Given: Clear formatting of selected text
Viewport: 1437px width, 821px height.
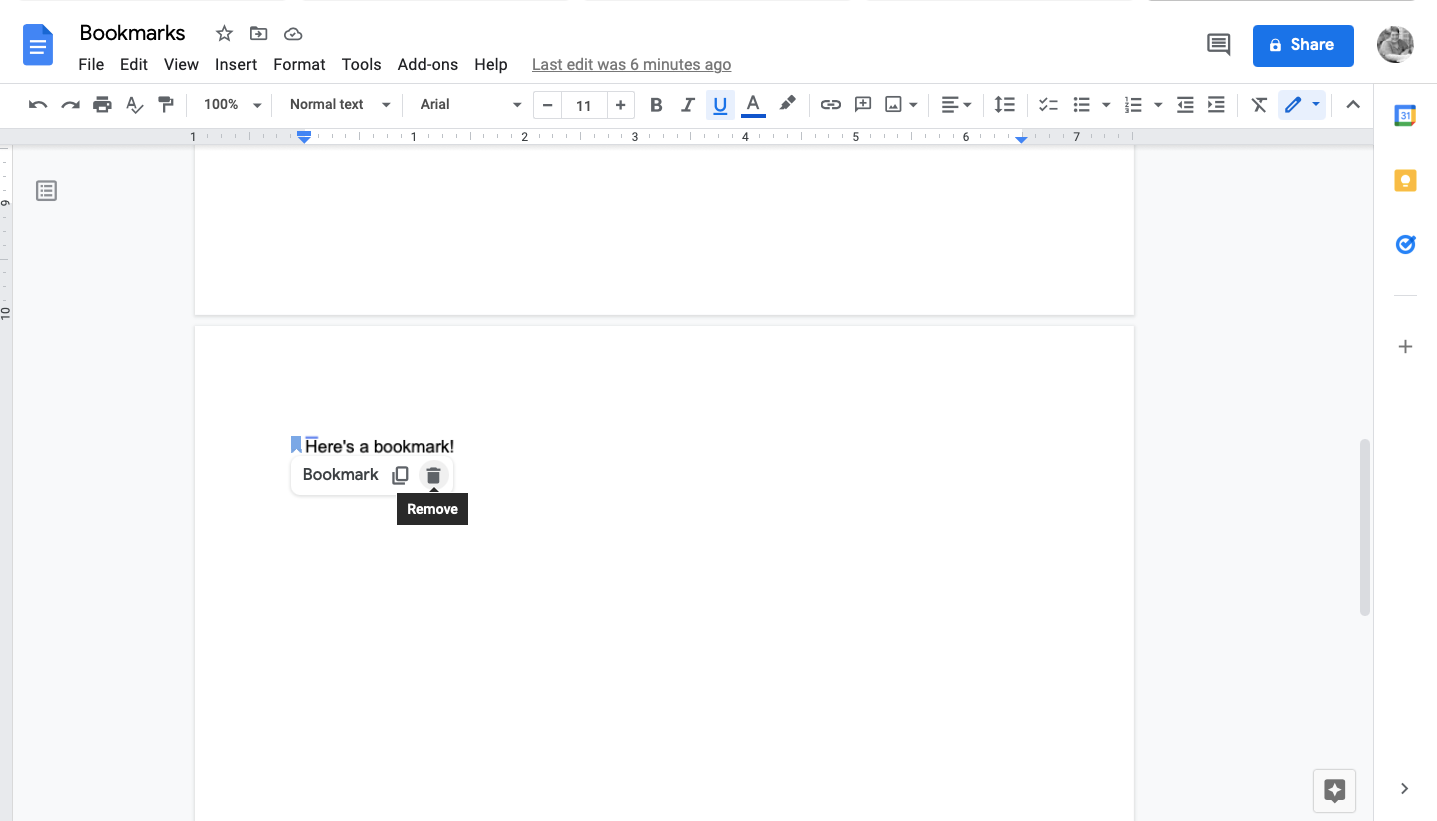Looking at the screenshot, I should [1258, 104].
